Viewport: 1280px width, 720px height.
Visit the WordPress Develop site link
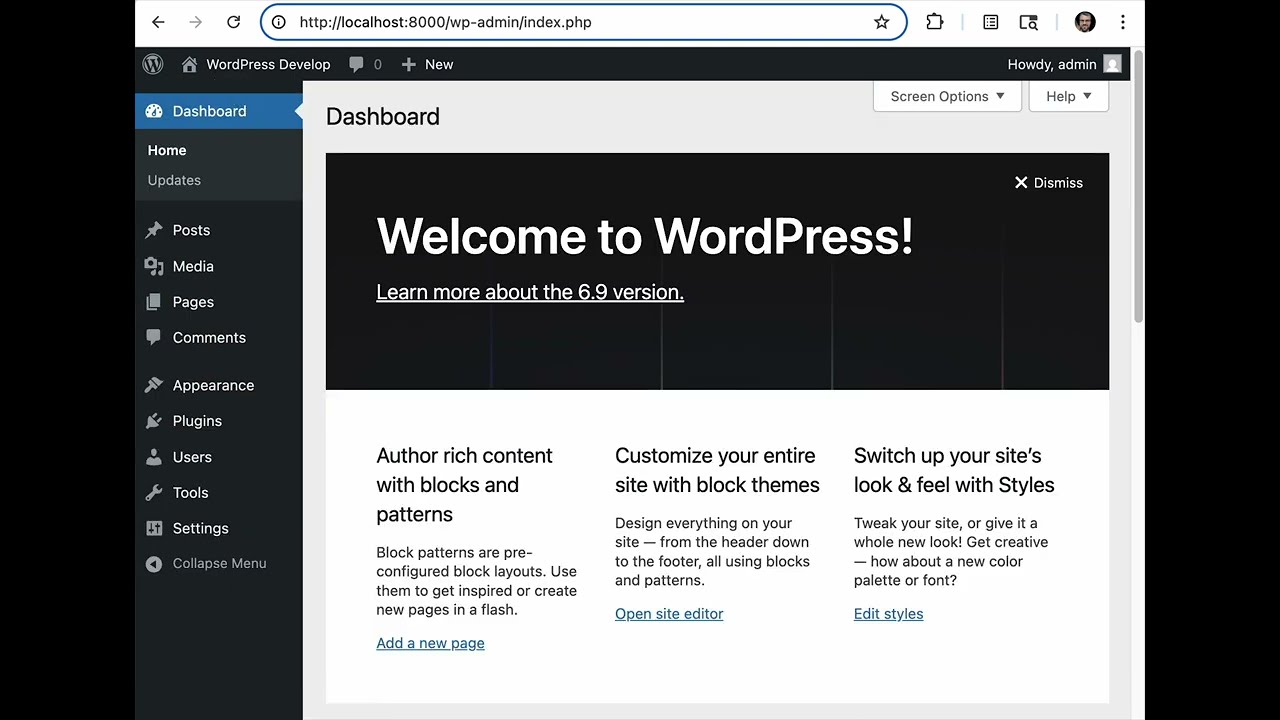[268, 64]
